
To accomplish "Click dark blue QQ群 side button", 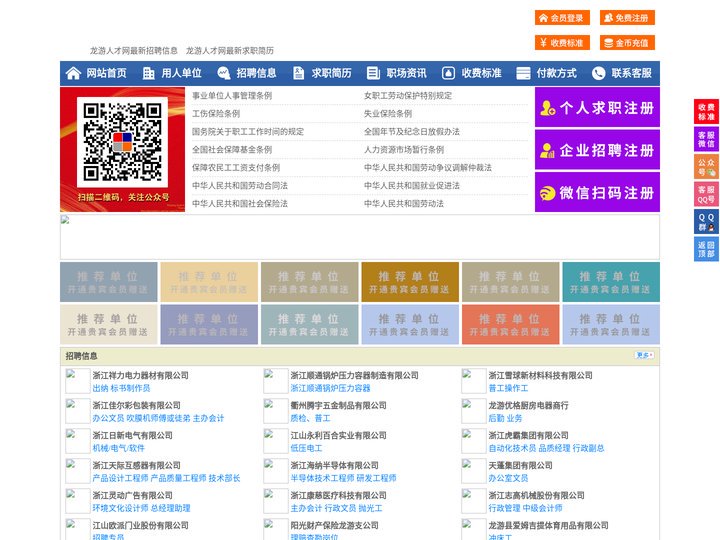I will point(706,222).
